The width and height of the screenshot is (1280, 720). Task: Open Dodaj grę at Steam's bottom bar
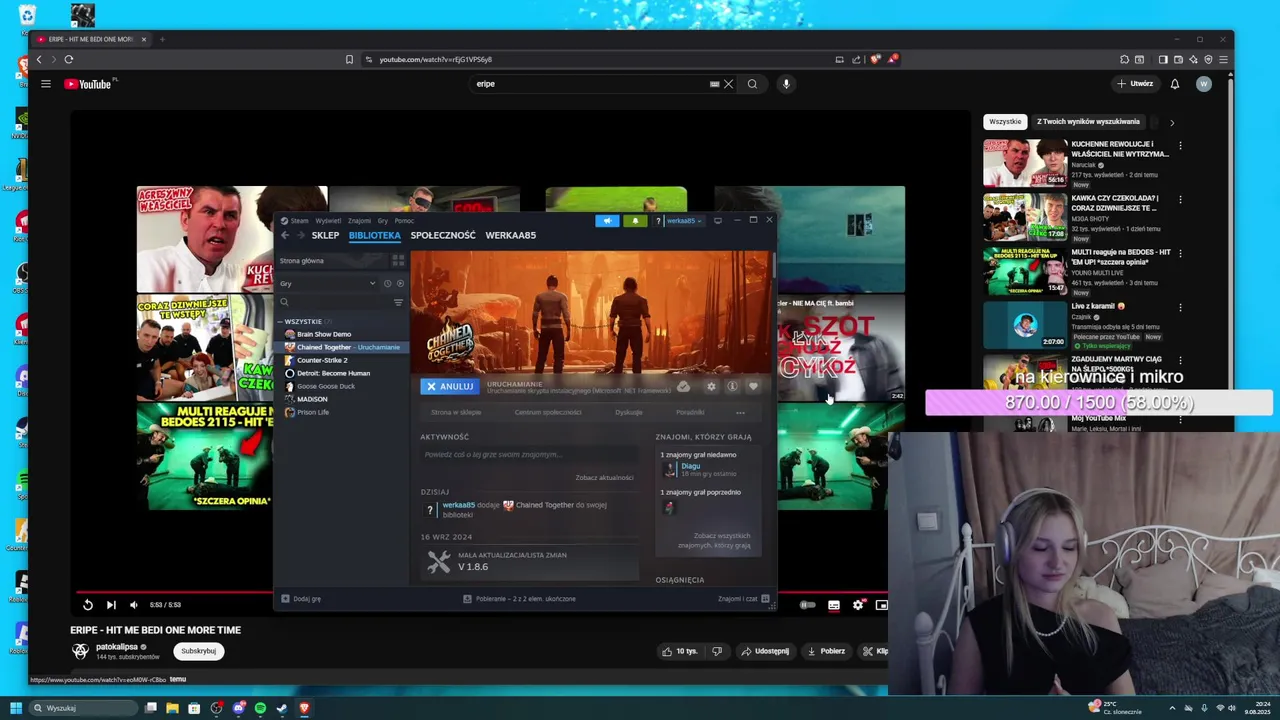[301, 599]
